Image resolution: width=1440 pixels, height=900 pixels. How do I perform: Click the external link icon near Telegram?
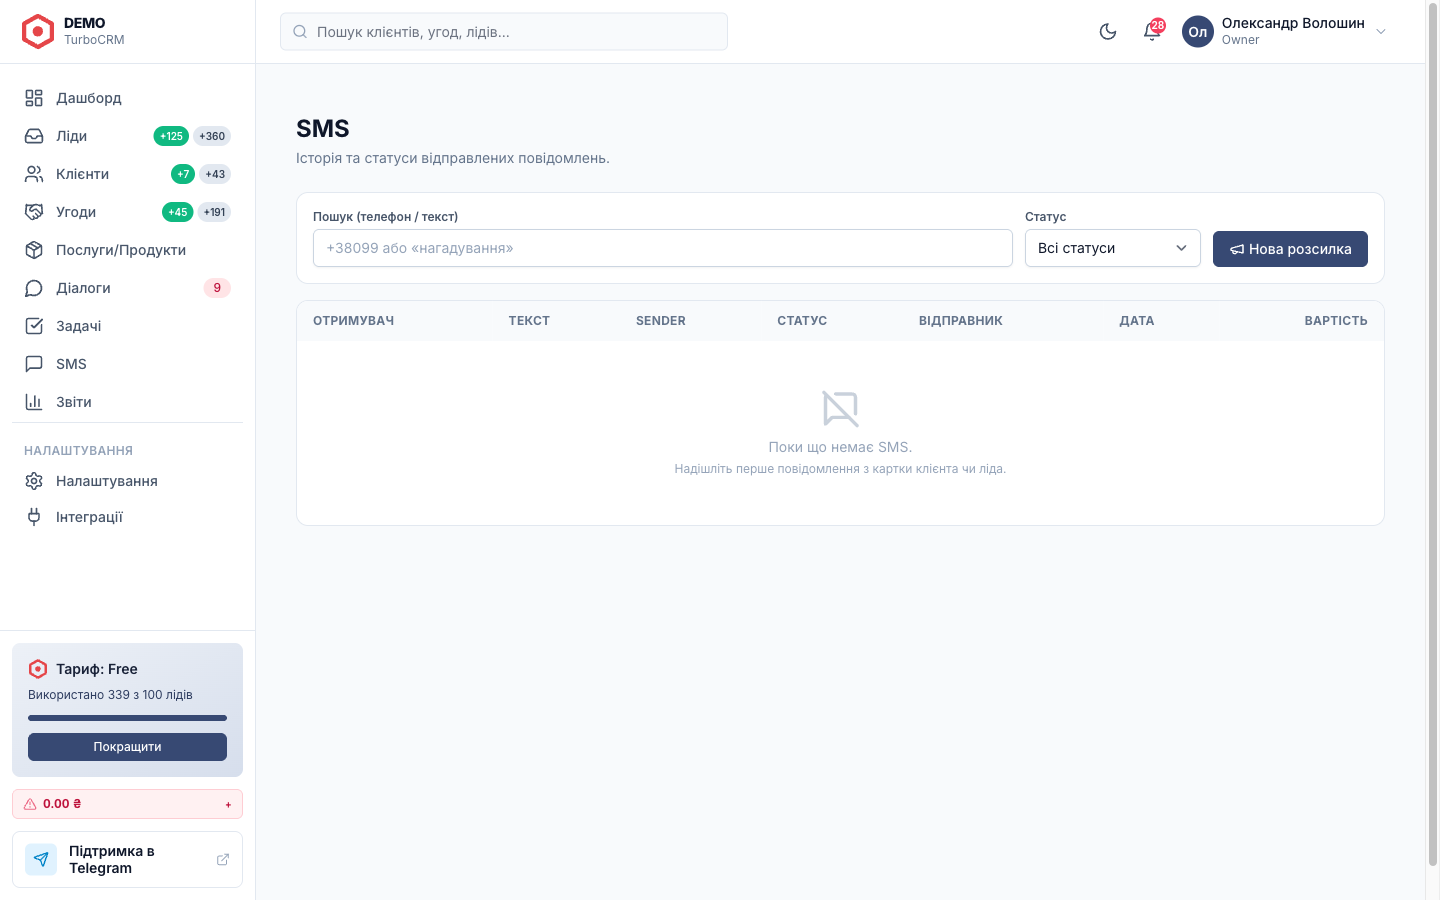tap(223, 859)
